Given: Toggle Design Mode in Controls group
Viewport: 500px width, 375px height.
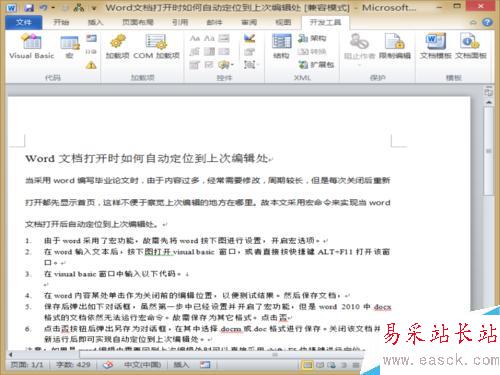Looking at the screenshot, I should click(249, 38).
